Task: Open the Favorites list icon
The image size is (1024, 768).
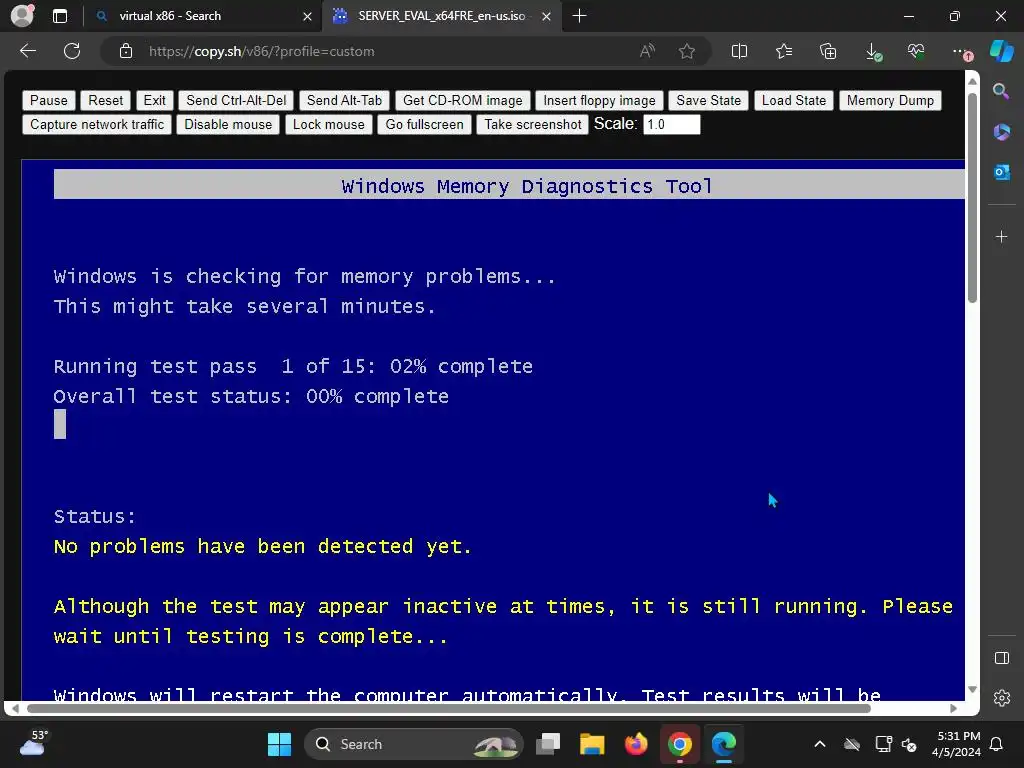Action: click(x=784, y=51)
